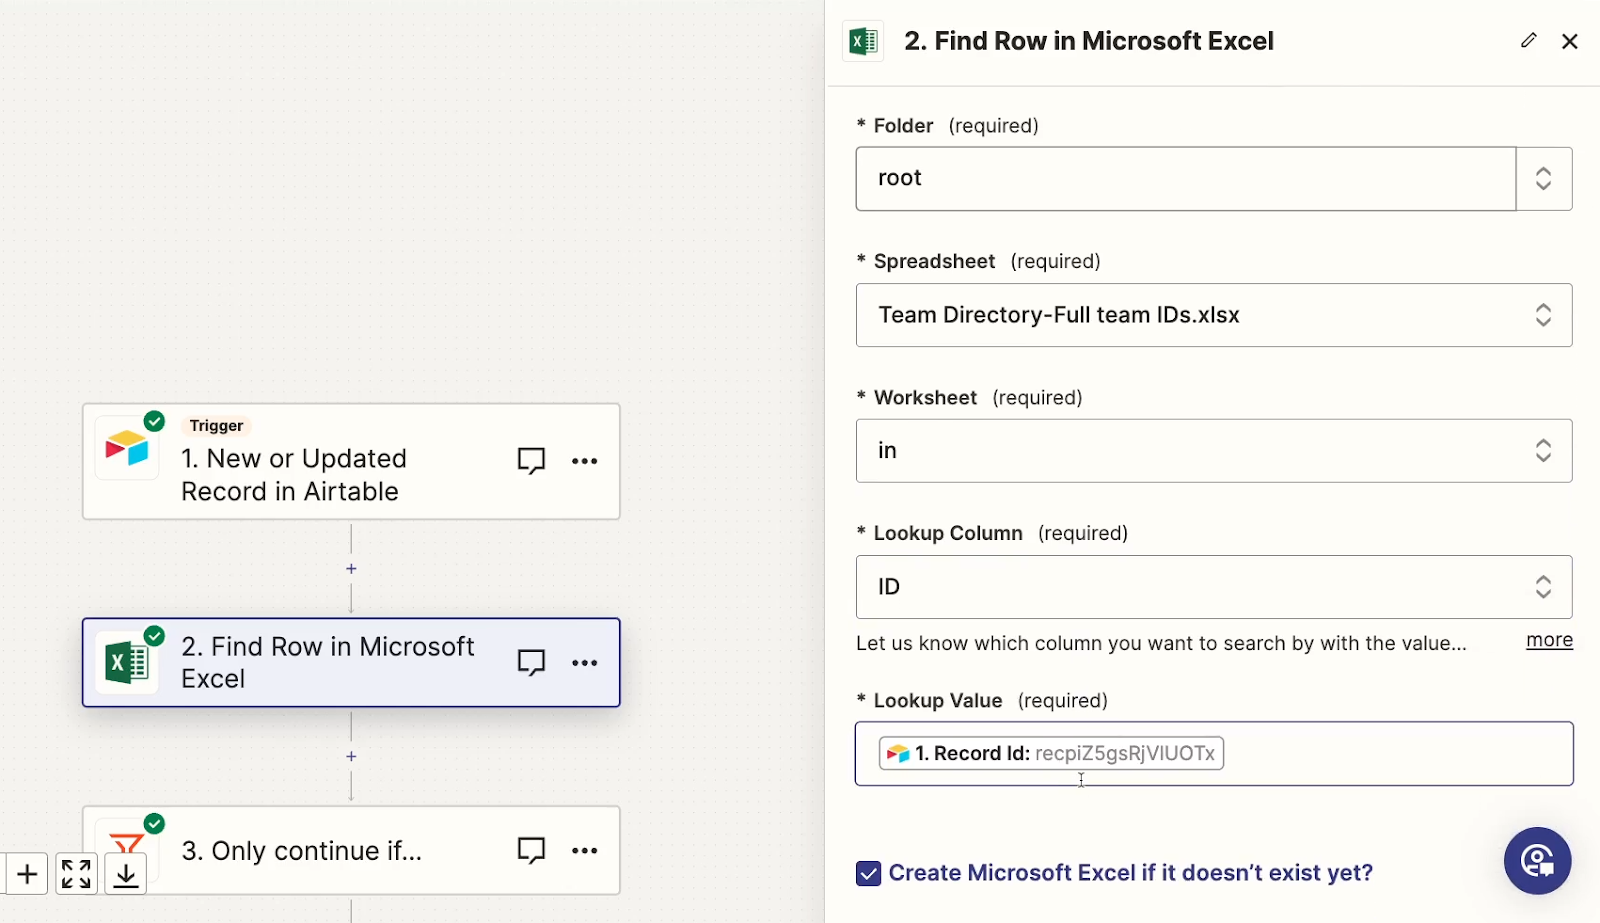Open comments on Only continue if step
The image size is (1600, 923).
531,851
